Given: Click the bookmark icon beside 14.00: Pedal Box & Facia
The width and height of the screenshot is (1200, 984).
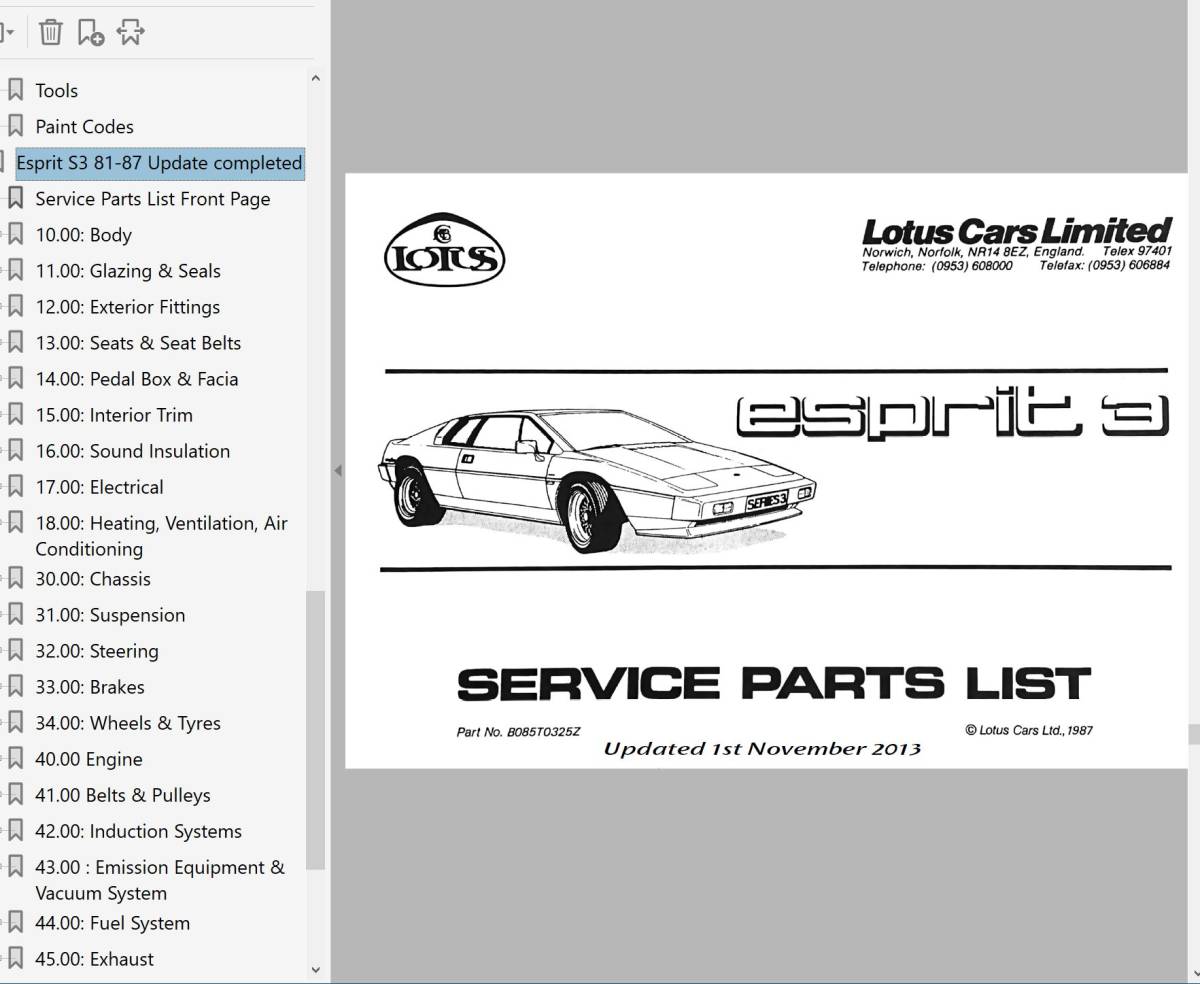Looking at the screenshot, I should 15,378.
